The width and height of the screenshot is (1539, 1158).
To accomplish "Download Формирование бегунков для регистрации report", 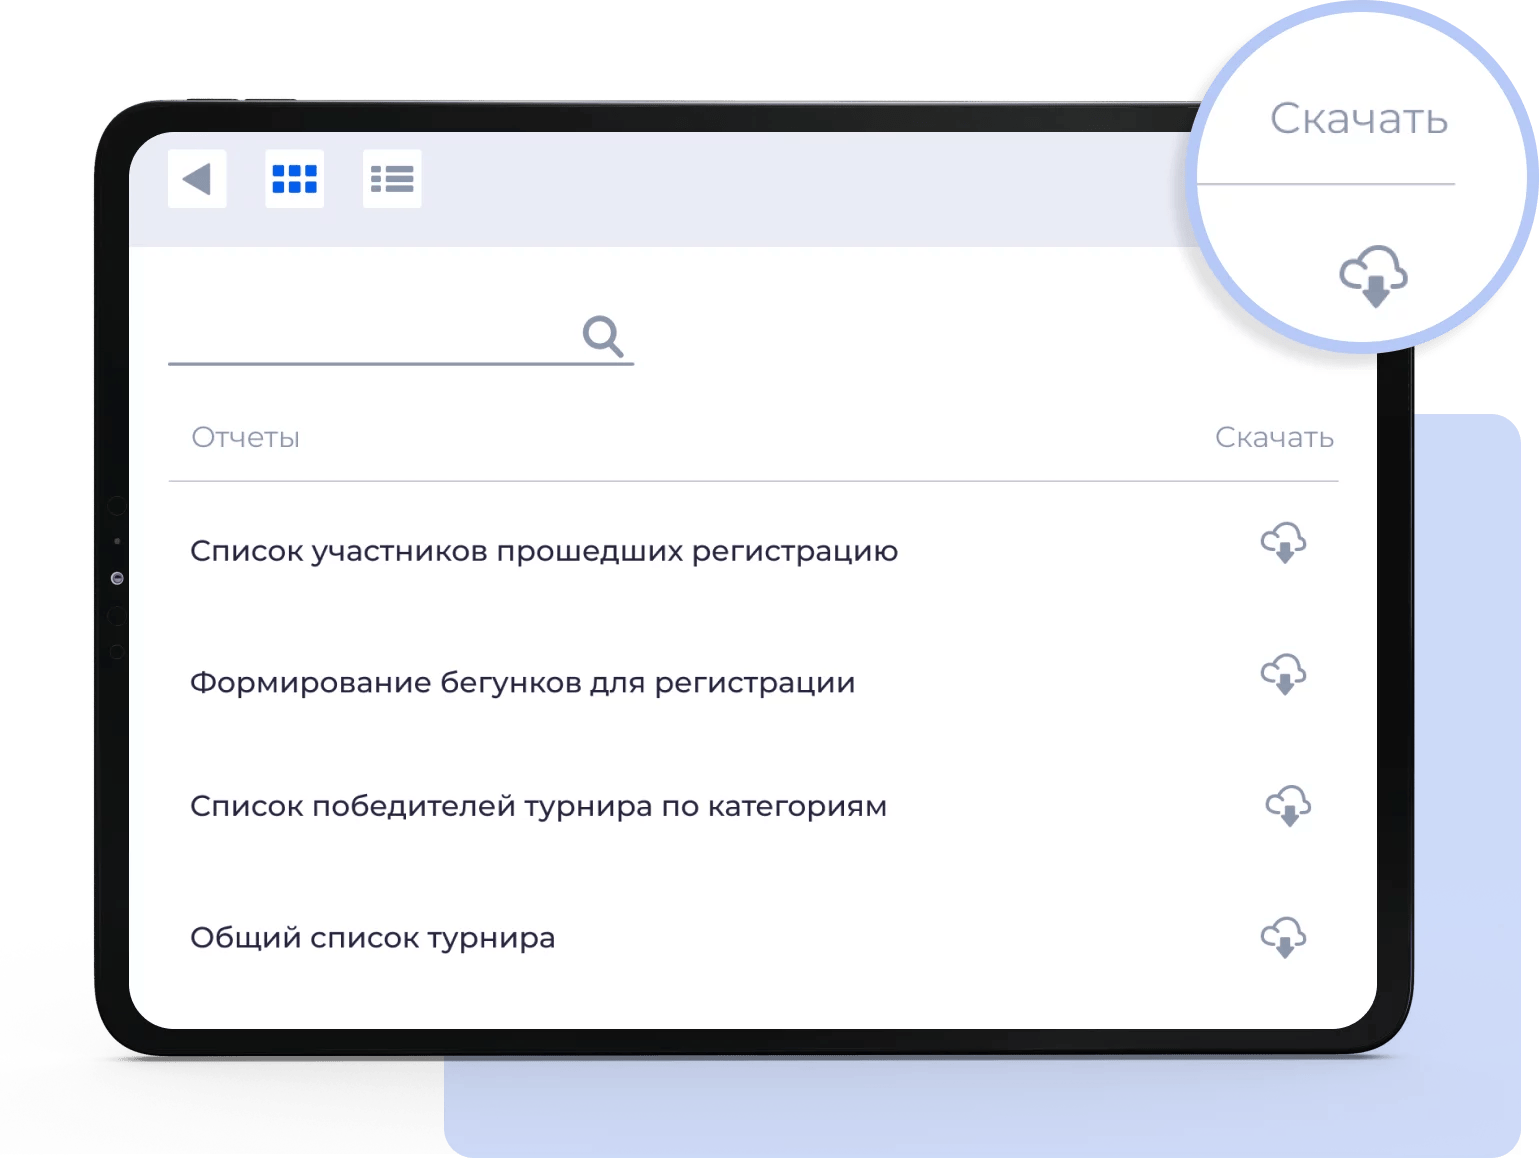I will [1284, 674].
